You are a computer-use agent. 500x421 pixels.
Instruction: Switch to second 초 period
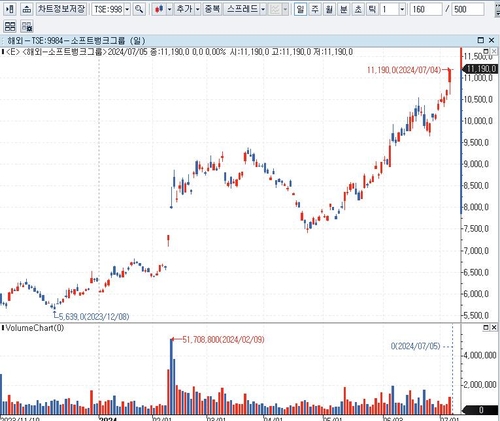coord(358,9)
